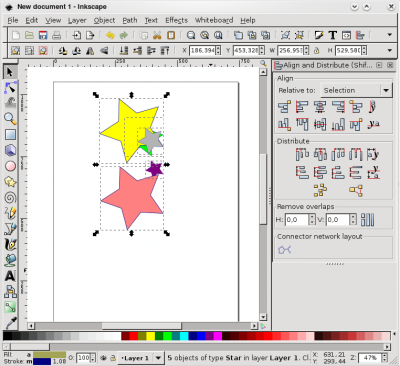400x366 pixels.
Task: Click the Cut scissors icon
Action: click(157, 35)
